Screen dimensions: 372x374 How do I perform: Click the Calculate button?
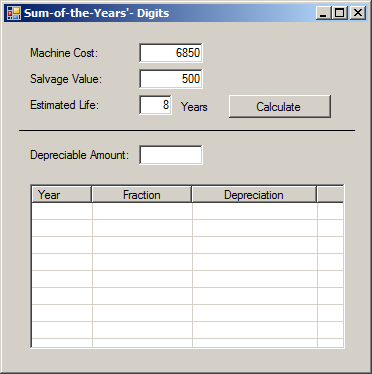coord(280,106)
